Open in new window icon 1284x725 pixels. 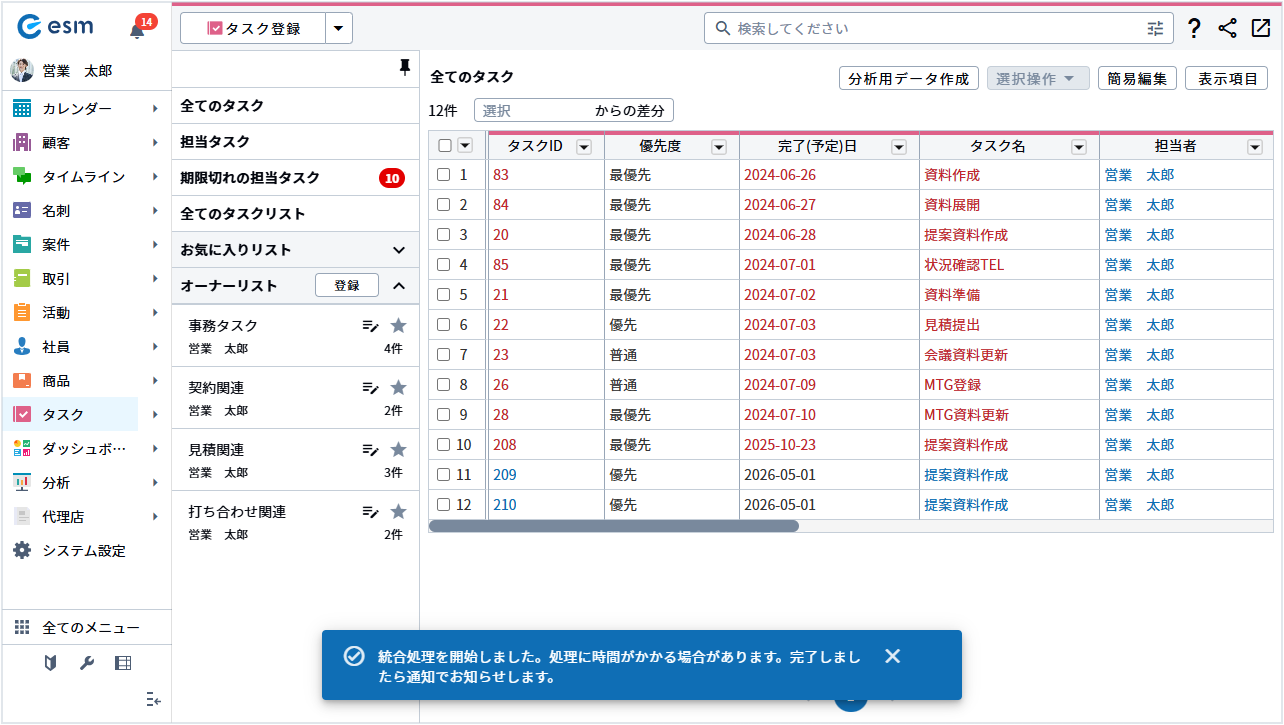1260,28
